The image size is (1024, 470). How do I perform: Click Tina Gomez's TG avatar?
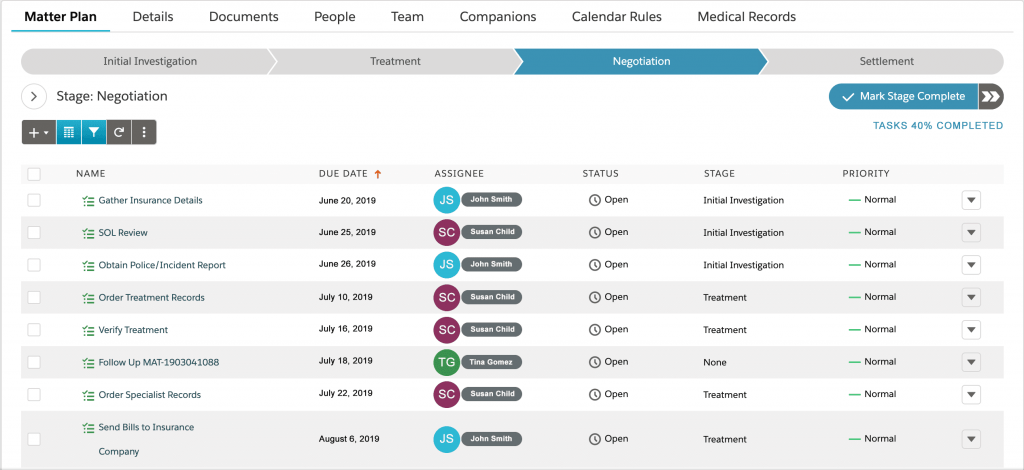[x=447, y=362]
